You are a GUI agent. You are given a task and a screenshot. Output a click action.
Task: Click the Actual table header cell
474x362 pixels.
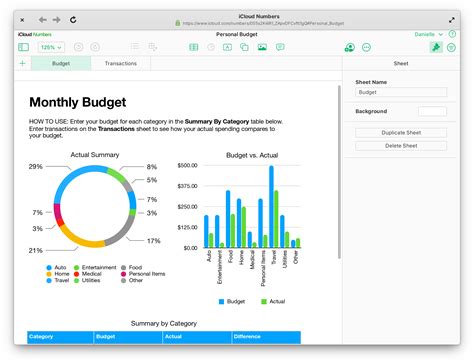(x=197, y=337)
